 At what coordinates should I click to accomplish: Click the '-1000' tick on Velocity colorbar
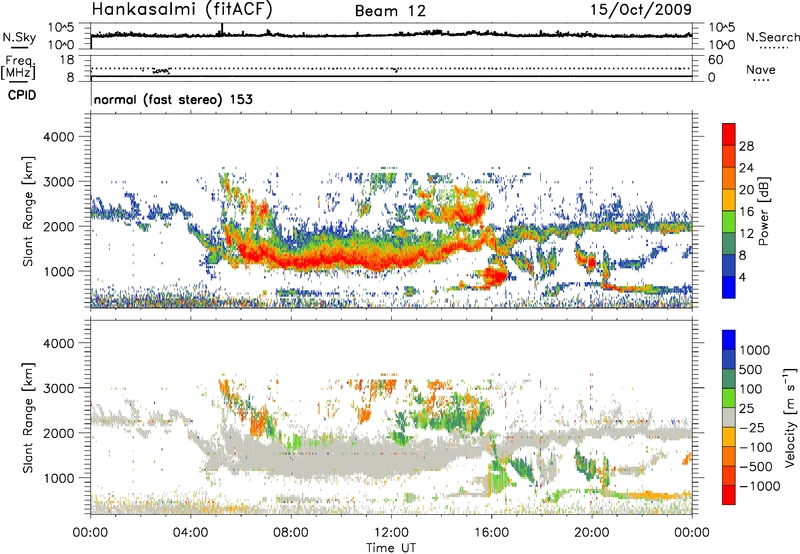pyautogui.click(x=760, y=486)
